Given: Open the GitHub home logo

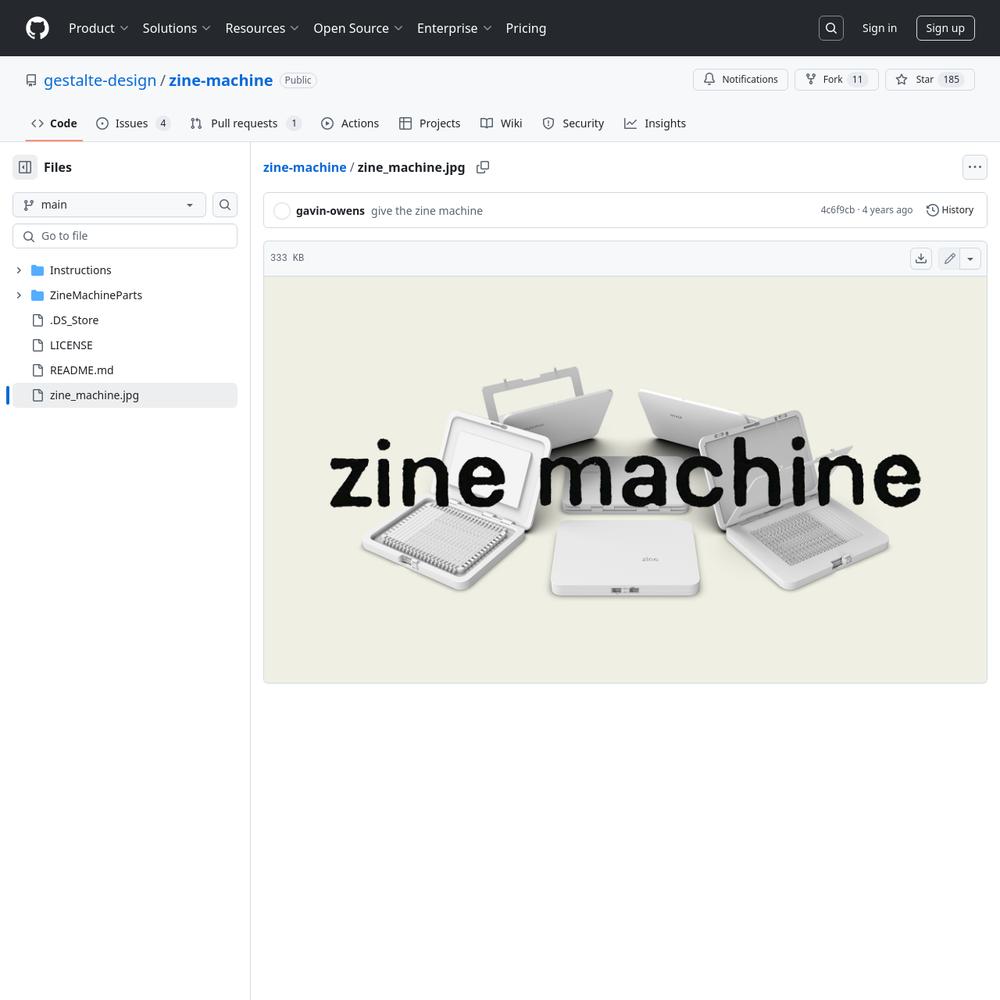Looking at the screenshot, I should point(37,28).
